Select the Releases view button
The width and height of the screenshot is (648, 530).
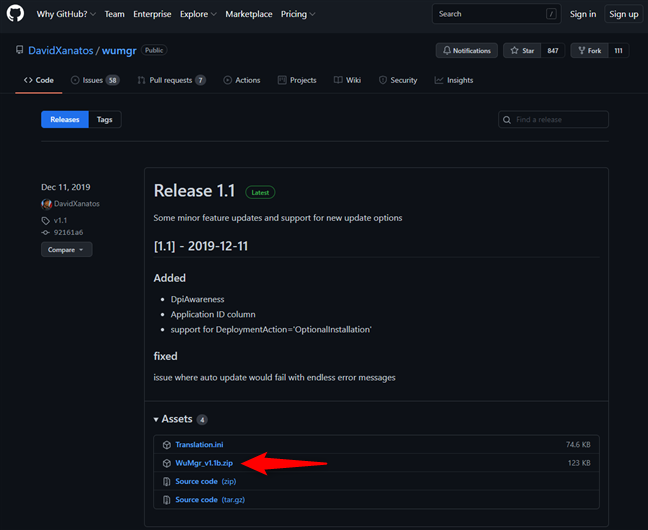click(x=65, y=119)
